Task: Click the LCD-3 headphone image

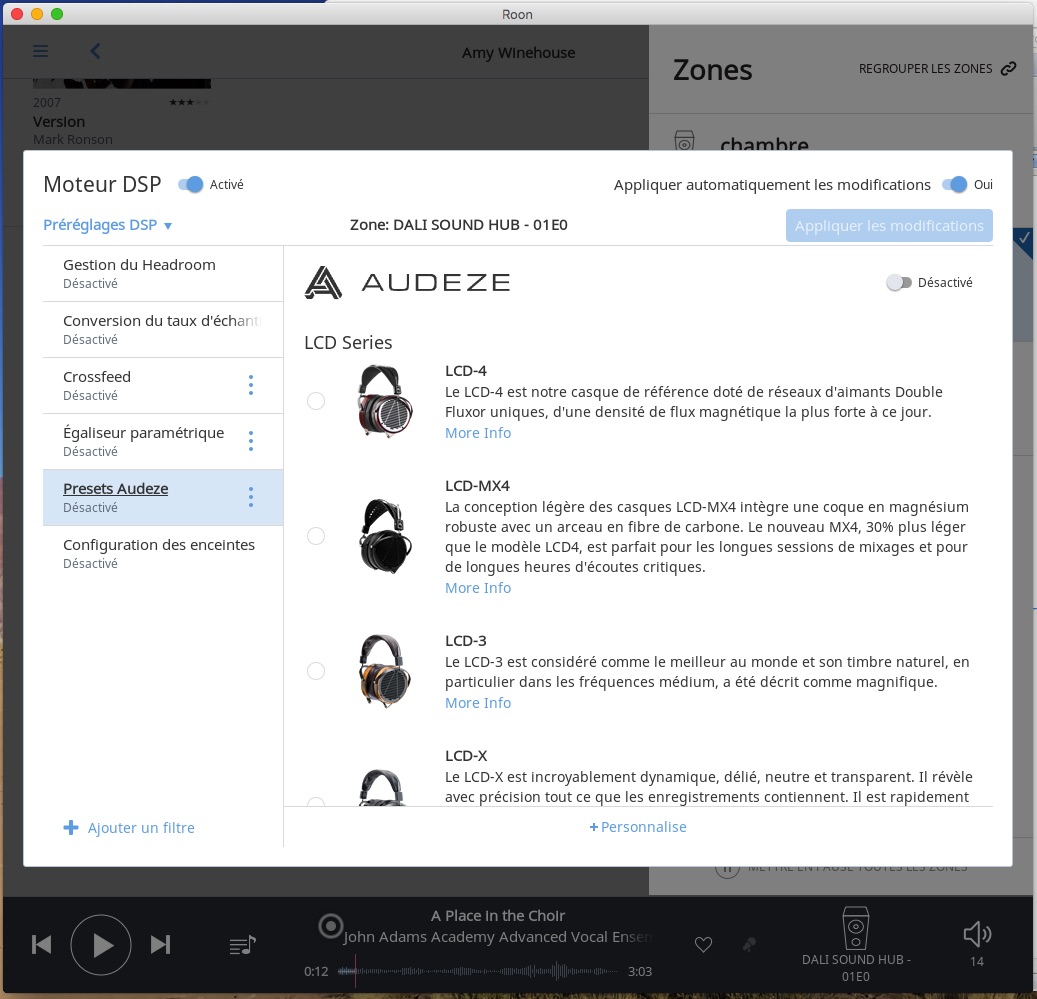Action: click(385, 671)
